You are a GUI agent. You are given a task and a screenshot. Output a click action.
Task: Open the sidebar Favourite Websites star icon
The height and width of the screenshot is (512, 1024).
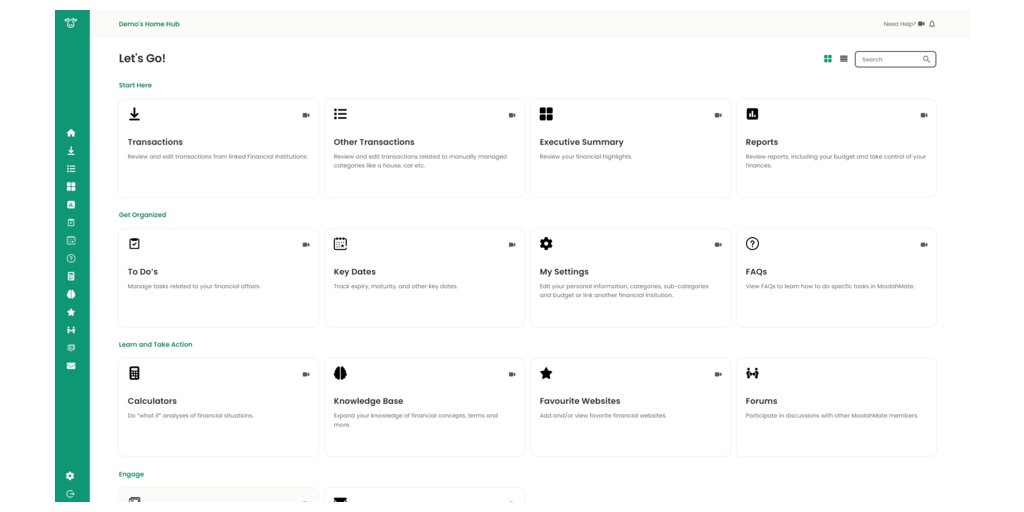pos(71,312)
